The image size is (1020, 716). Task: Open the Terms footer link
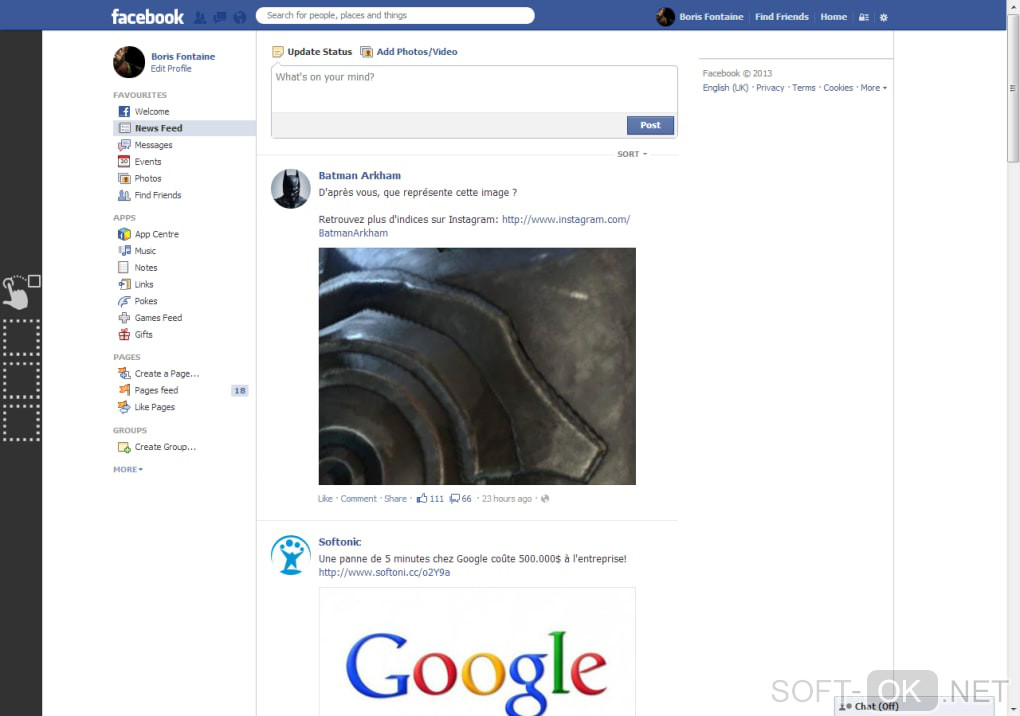click(803, 88)
